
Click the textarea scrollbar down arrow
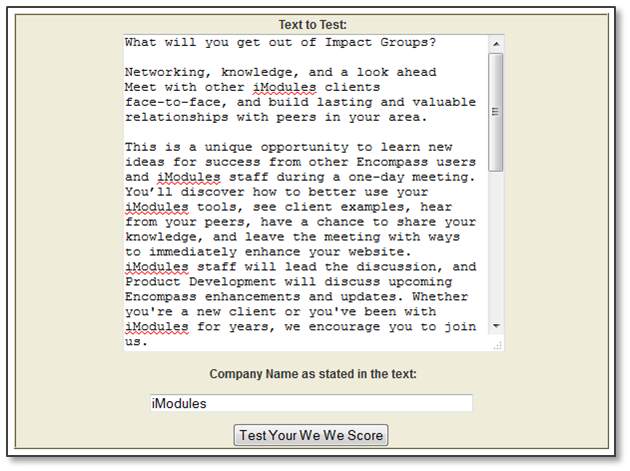coord(496,326)
